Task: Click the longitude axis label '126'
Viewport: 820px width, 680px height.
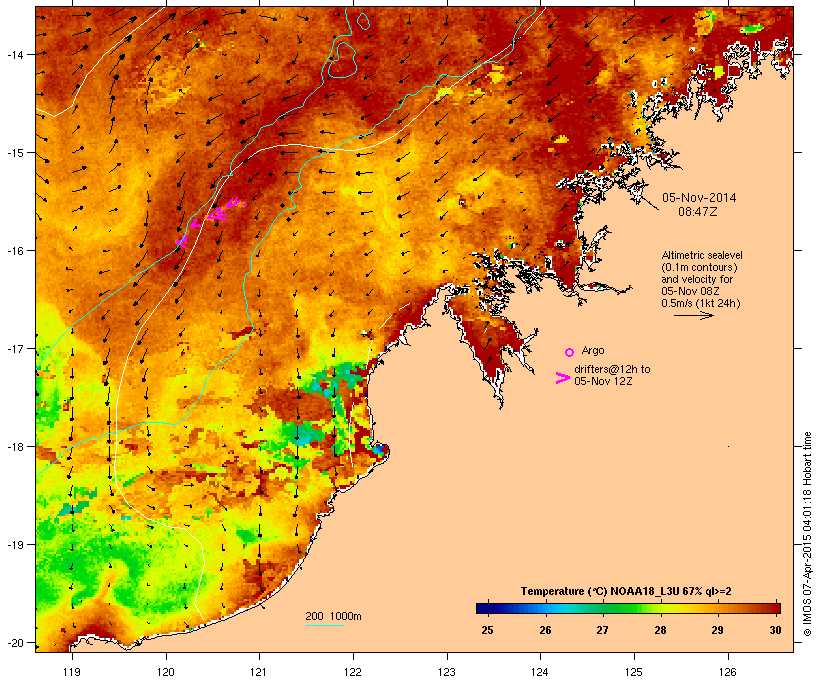Action: tap(728, 672)
